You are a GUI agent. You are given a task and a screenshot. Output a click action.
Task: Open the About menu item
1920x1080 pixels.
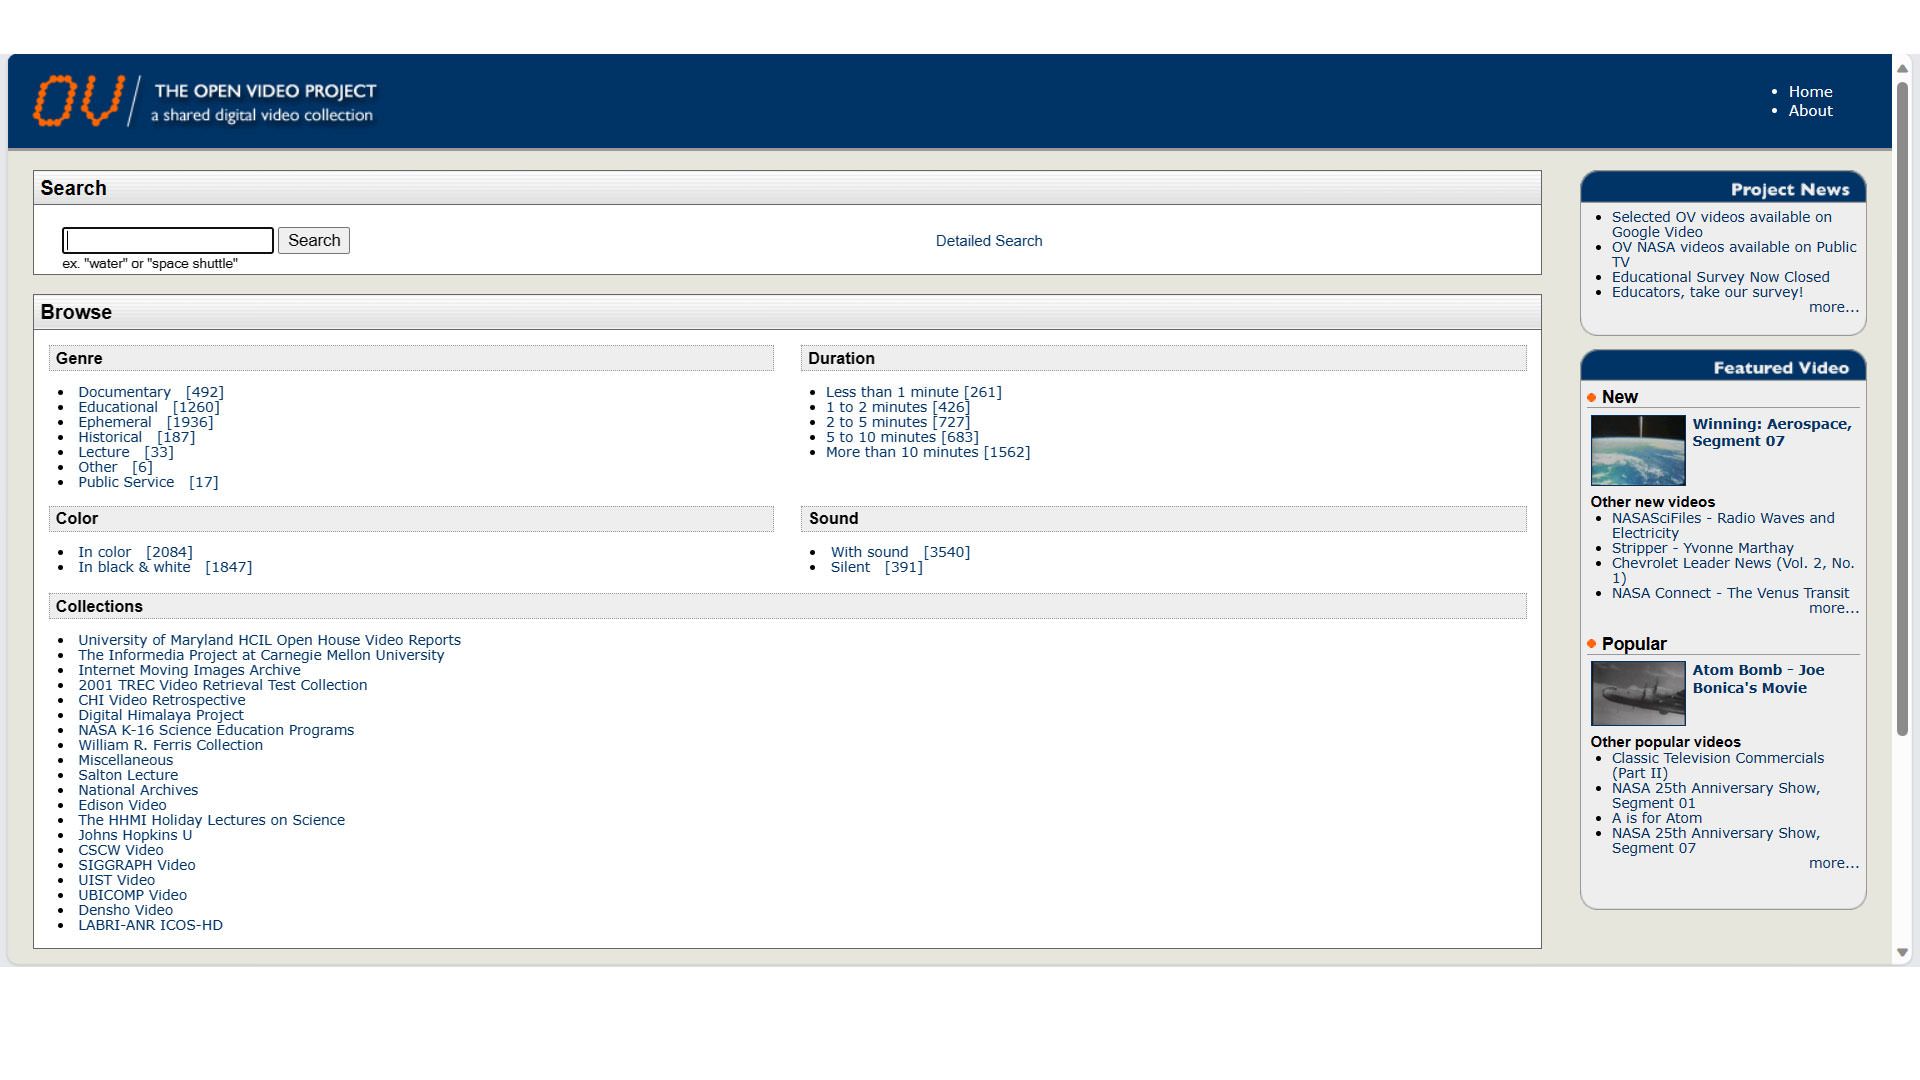pyautogui.click(x=1810, y=111)
